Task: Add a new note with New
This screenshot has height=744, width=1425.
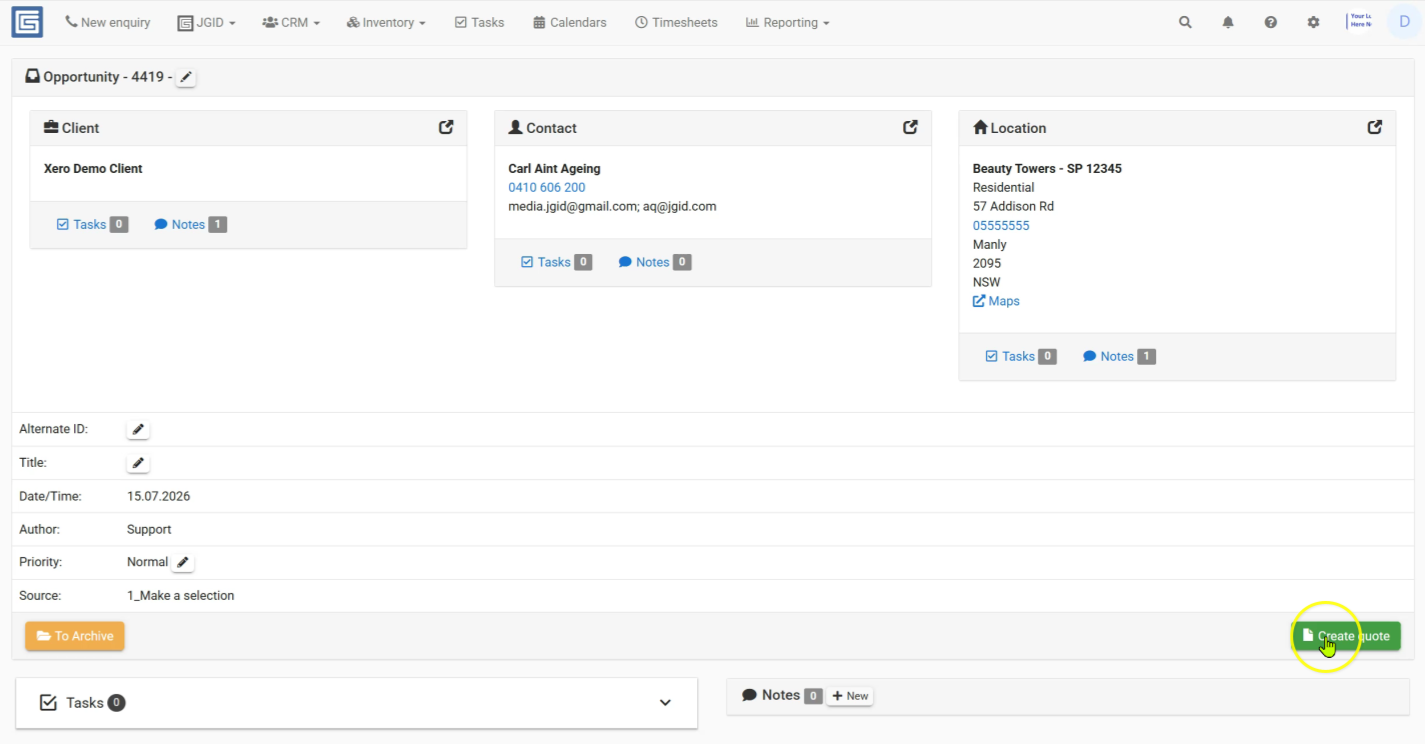Action: [850, 696]
